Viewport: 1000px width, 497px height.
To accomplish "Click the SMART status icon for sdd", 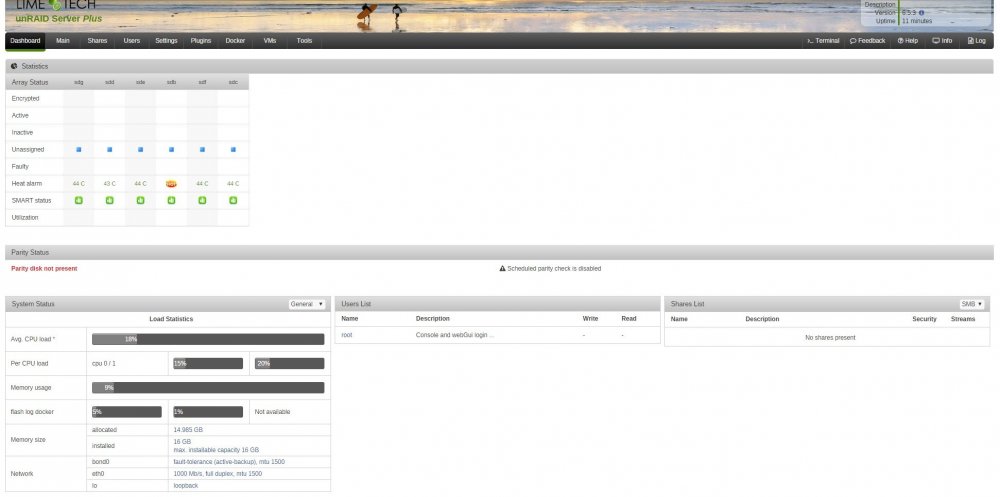I will (x=110, y=200).
